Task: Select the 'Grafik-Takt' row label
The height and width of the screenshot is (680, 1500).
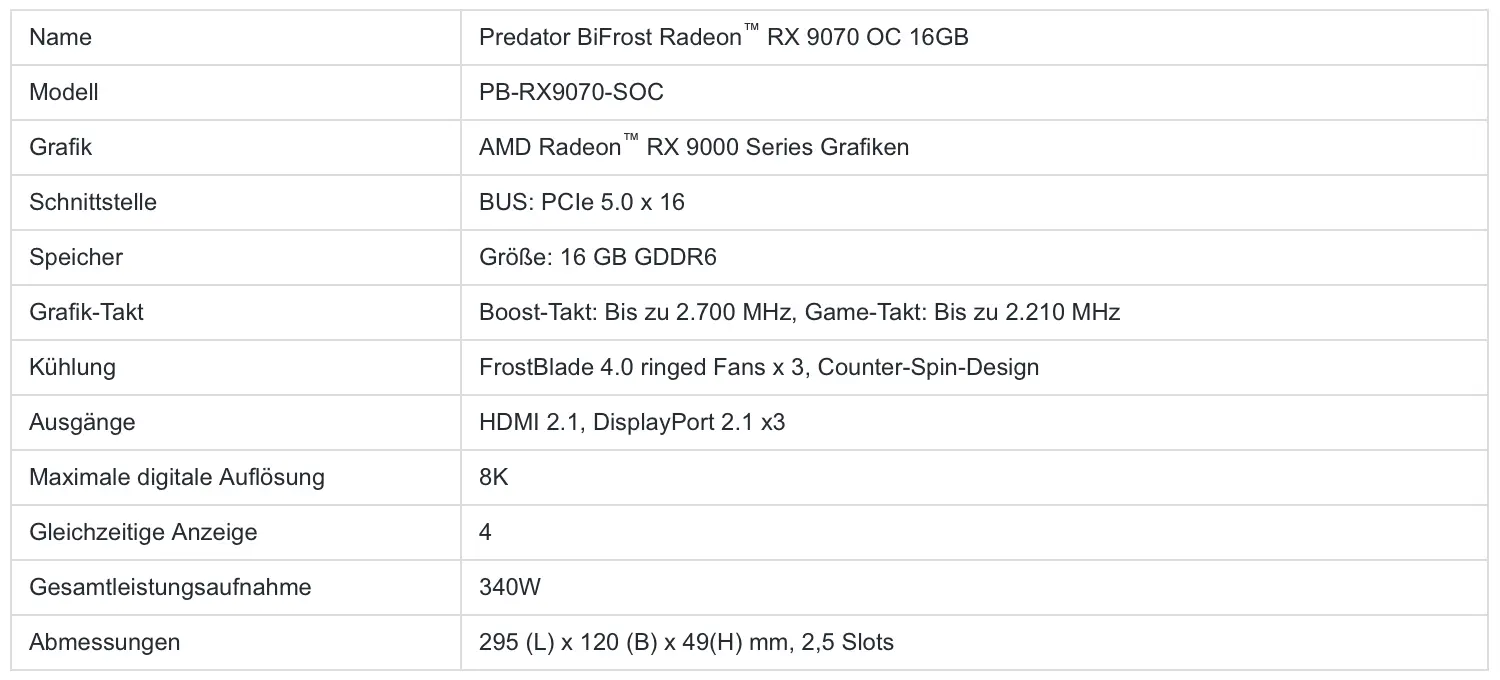Action: (86, 313)
